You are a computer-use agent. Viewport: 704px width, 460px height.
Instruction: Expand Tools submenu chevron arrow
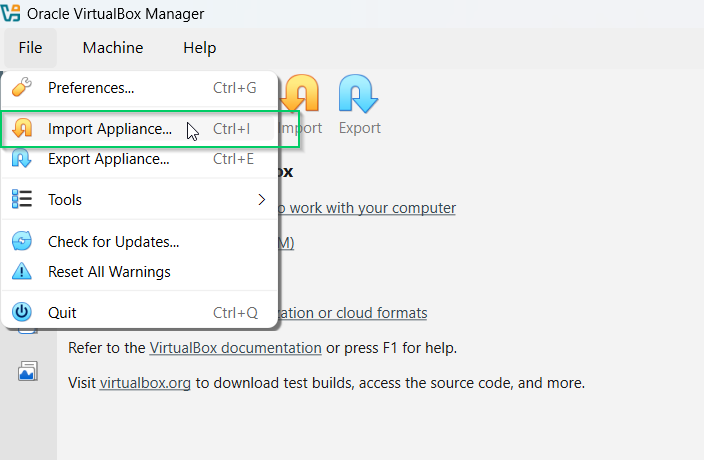[x=262, y=200]
